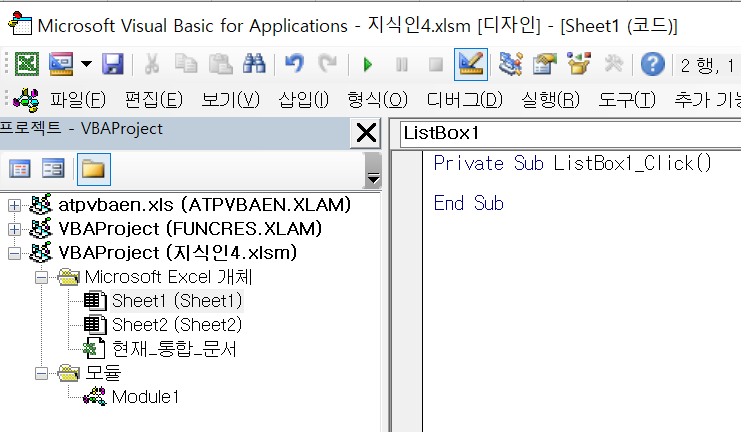The width and height of the screenshot is (741, 432).
Task: Open the Properties Window icon
Action: click(544, 64)
